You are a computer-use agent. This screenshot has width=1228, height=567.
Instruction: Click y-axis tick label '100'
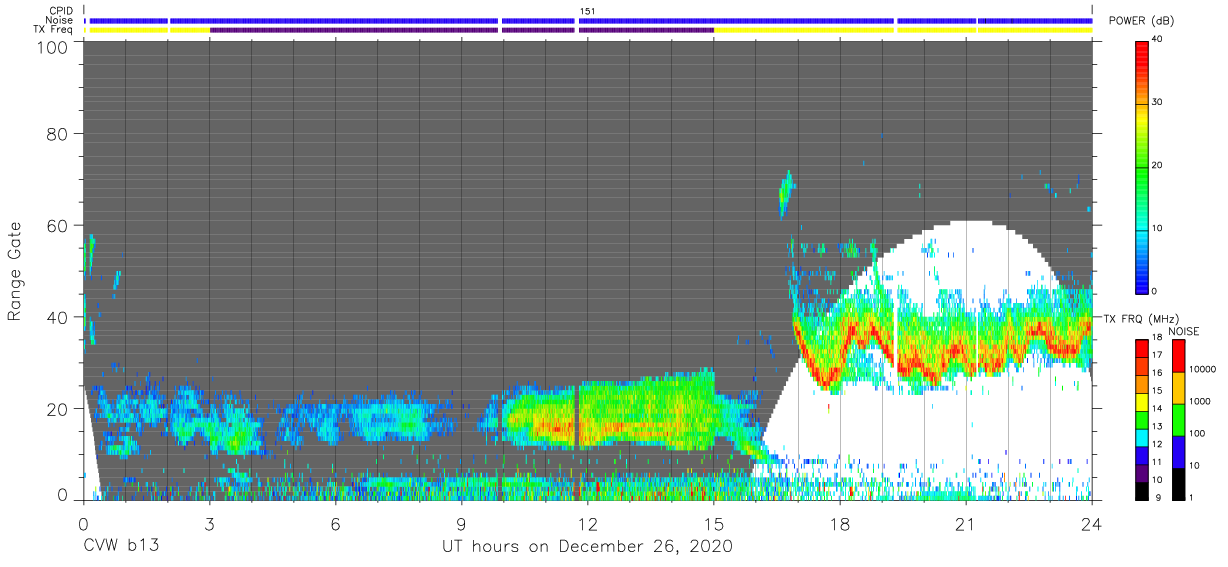[x=52, y=47]
